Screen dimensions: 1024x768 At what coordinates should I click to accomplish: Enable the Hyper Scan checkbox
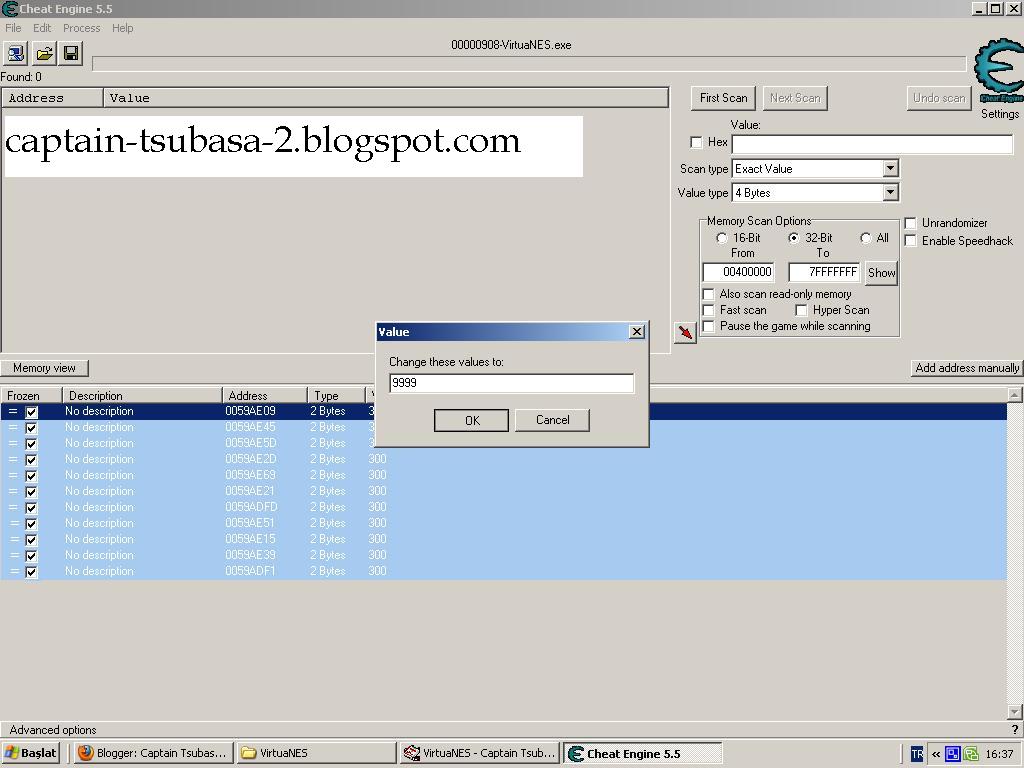pyautogui.click(x=801, y=310)
